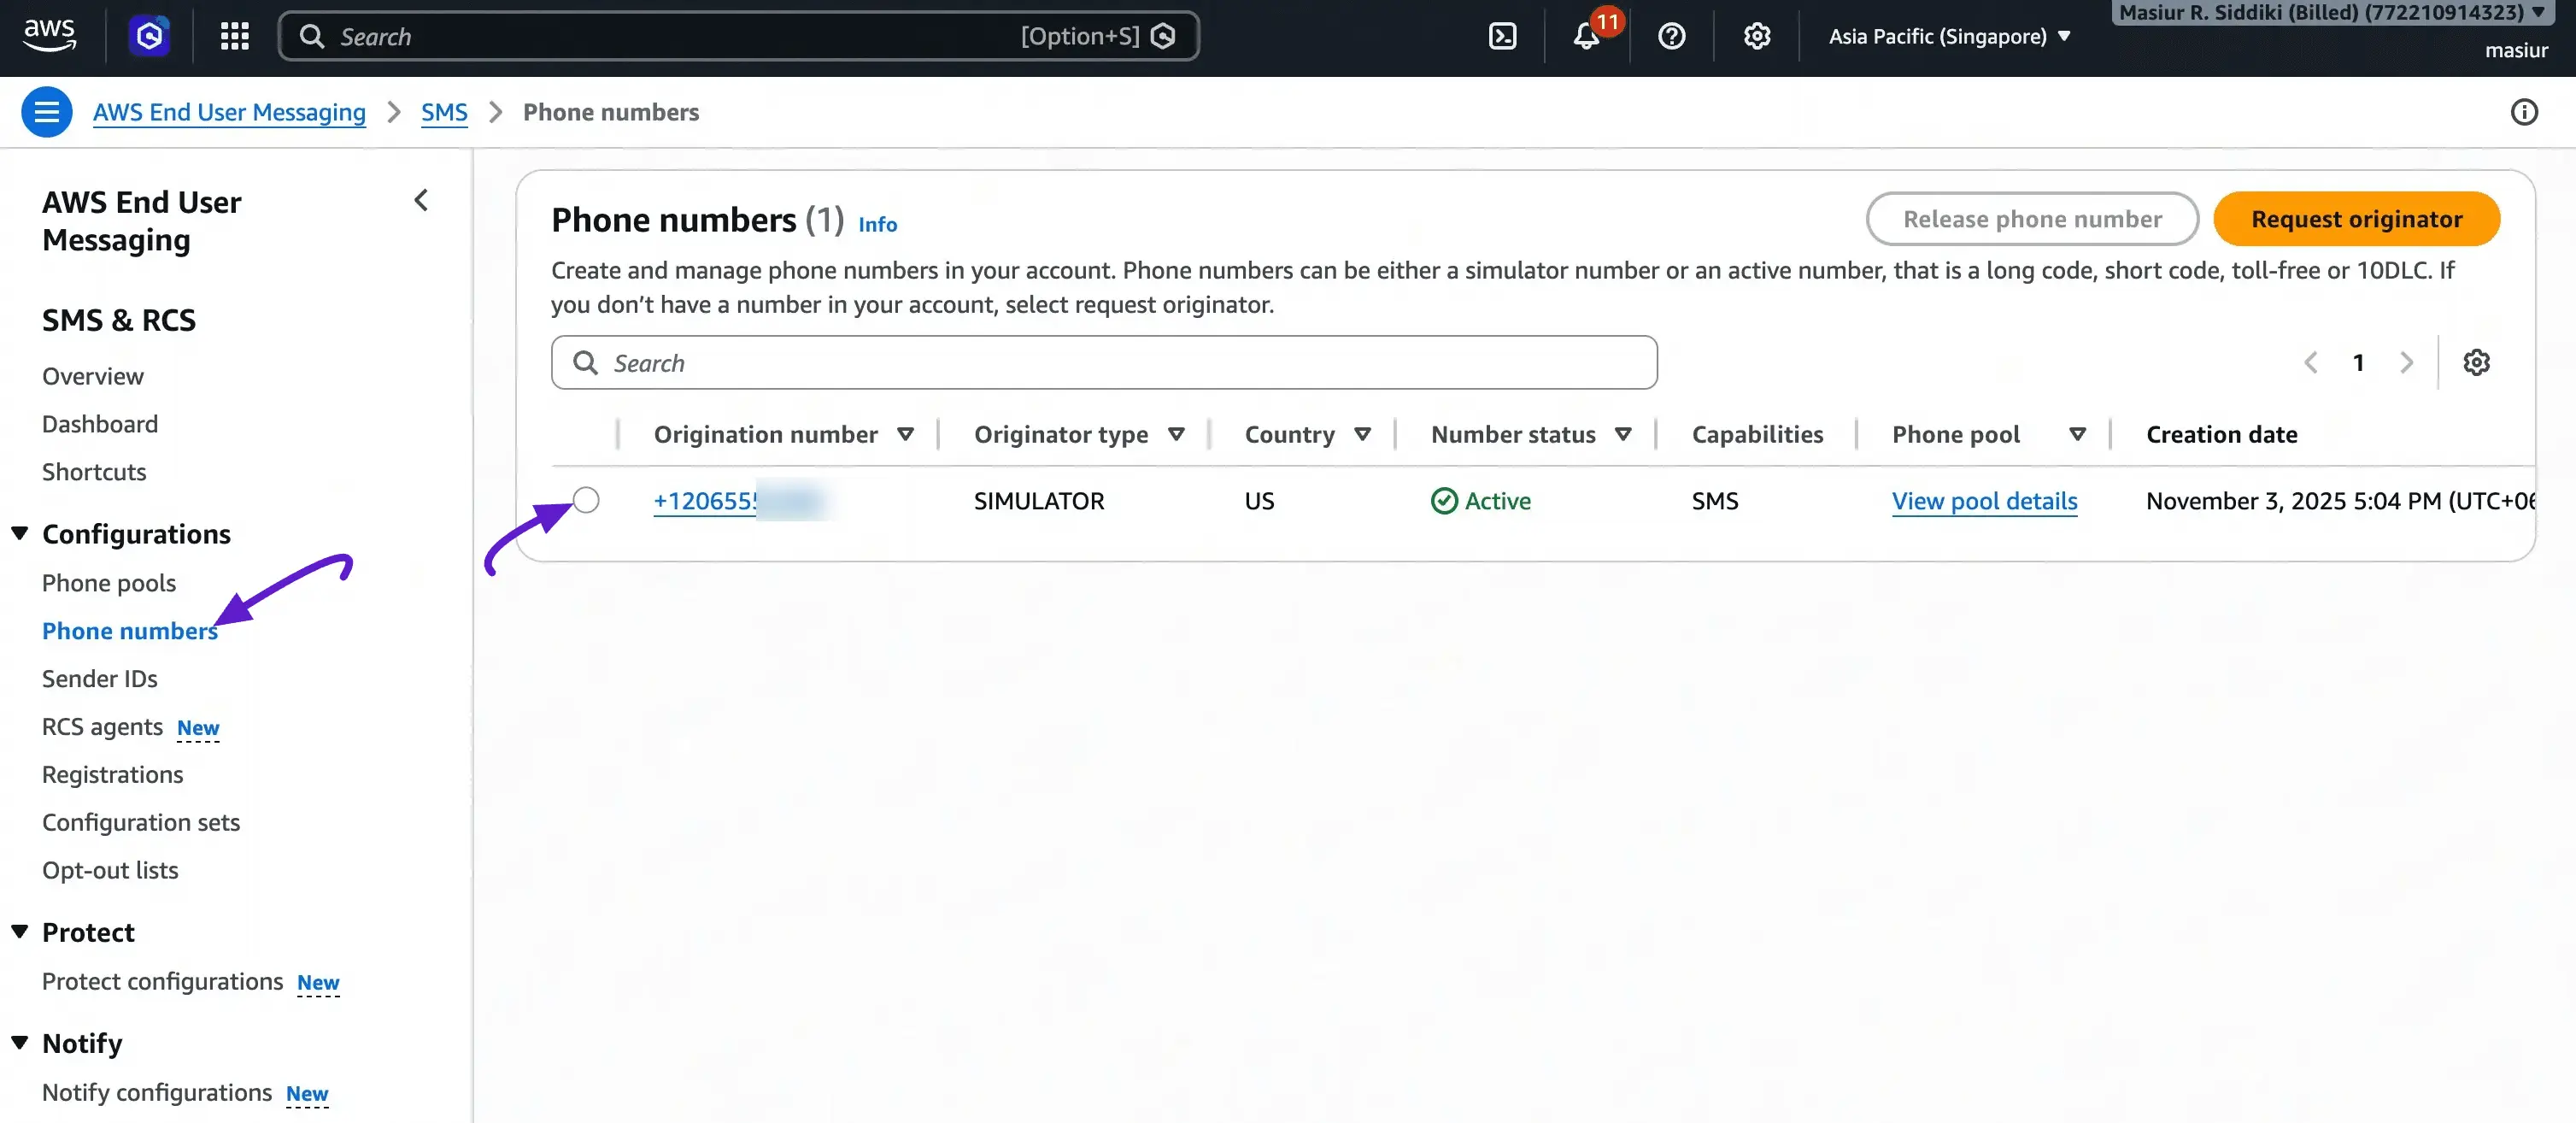
Task: Open Opt-out lists in the sidebar
Action: coord(110,870)
